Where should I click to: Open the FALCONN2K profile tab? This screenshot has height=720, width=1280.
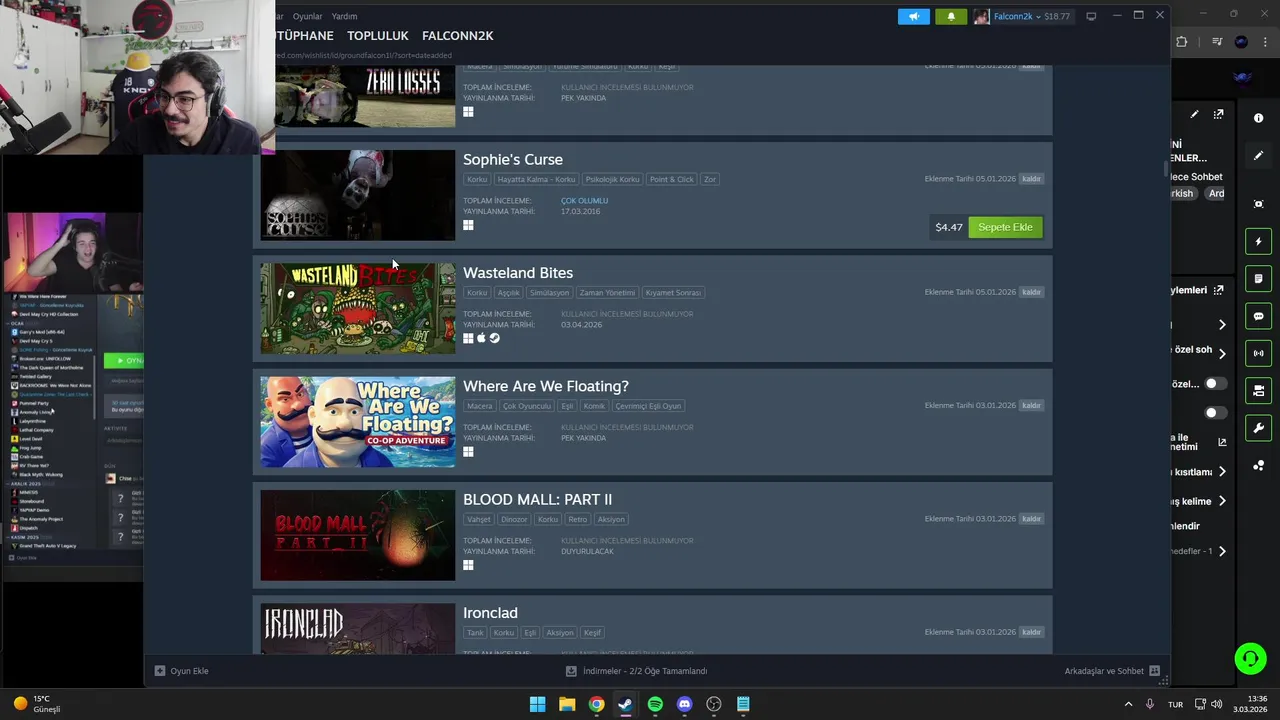pos(458,35)
